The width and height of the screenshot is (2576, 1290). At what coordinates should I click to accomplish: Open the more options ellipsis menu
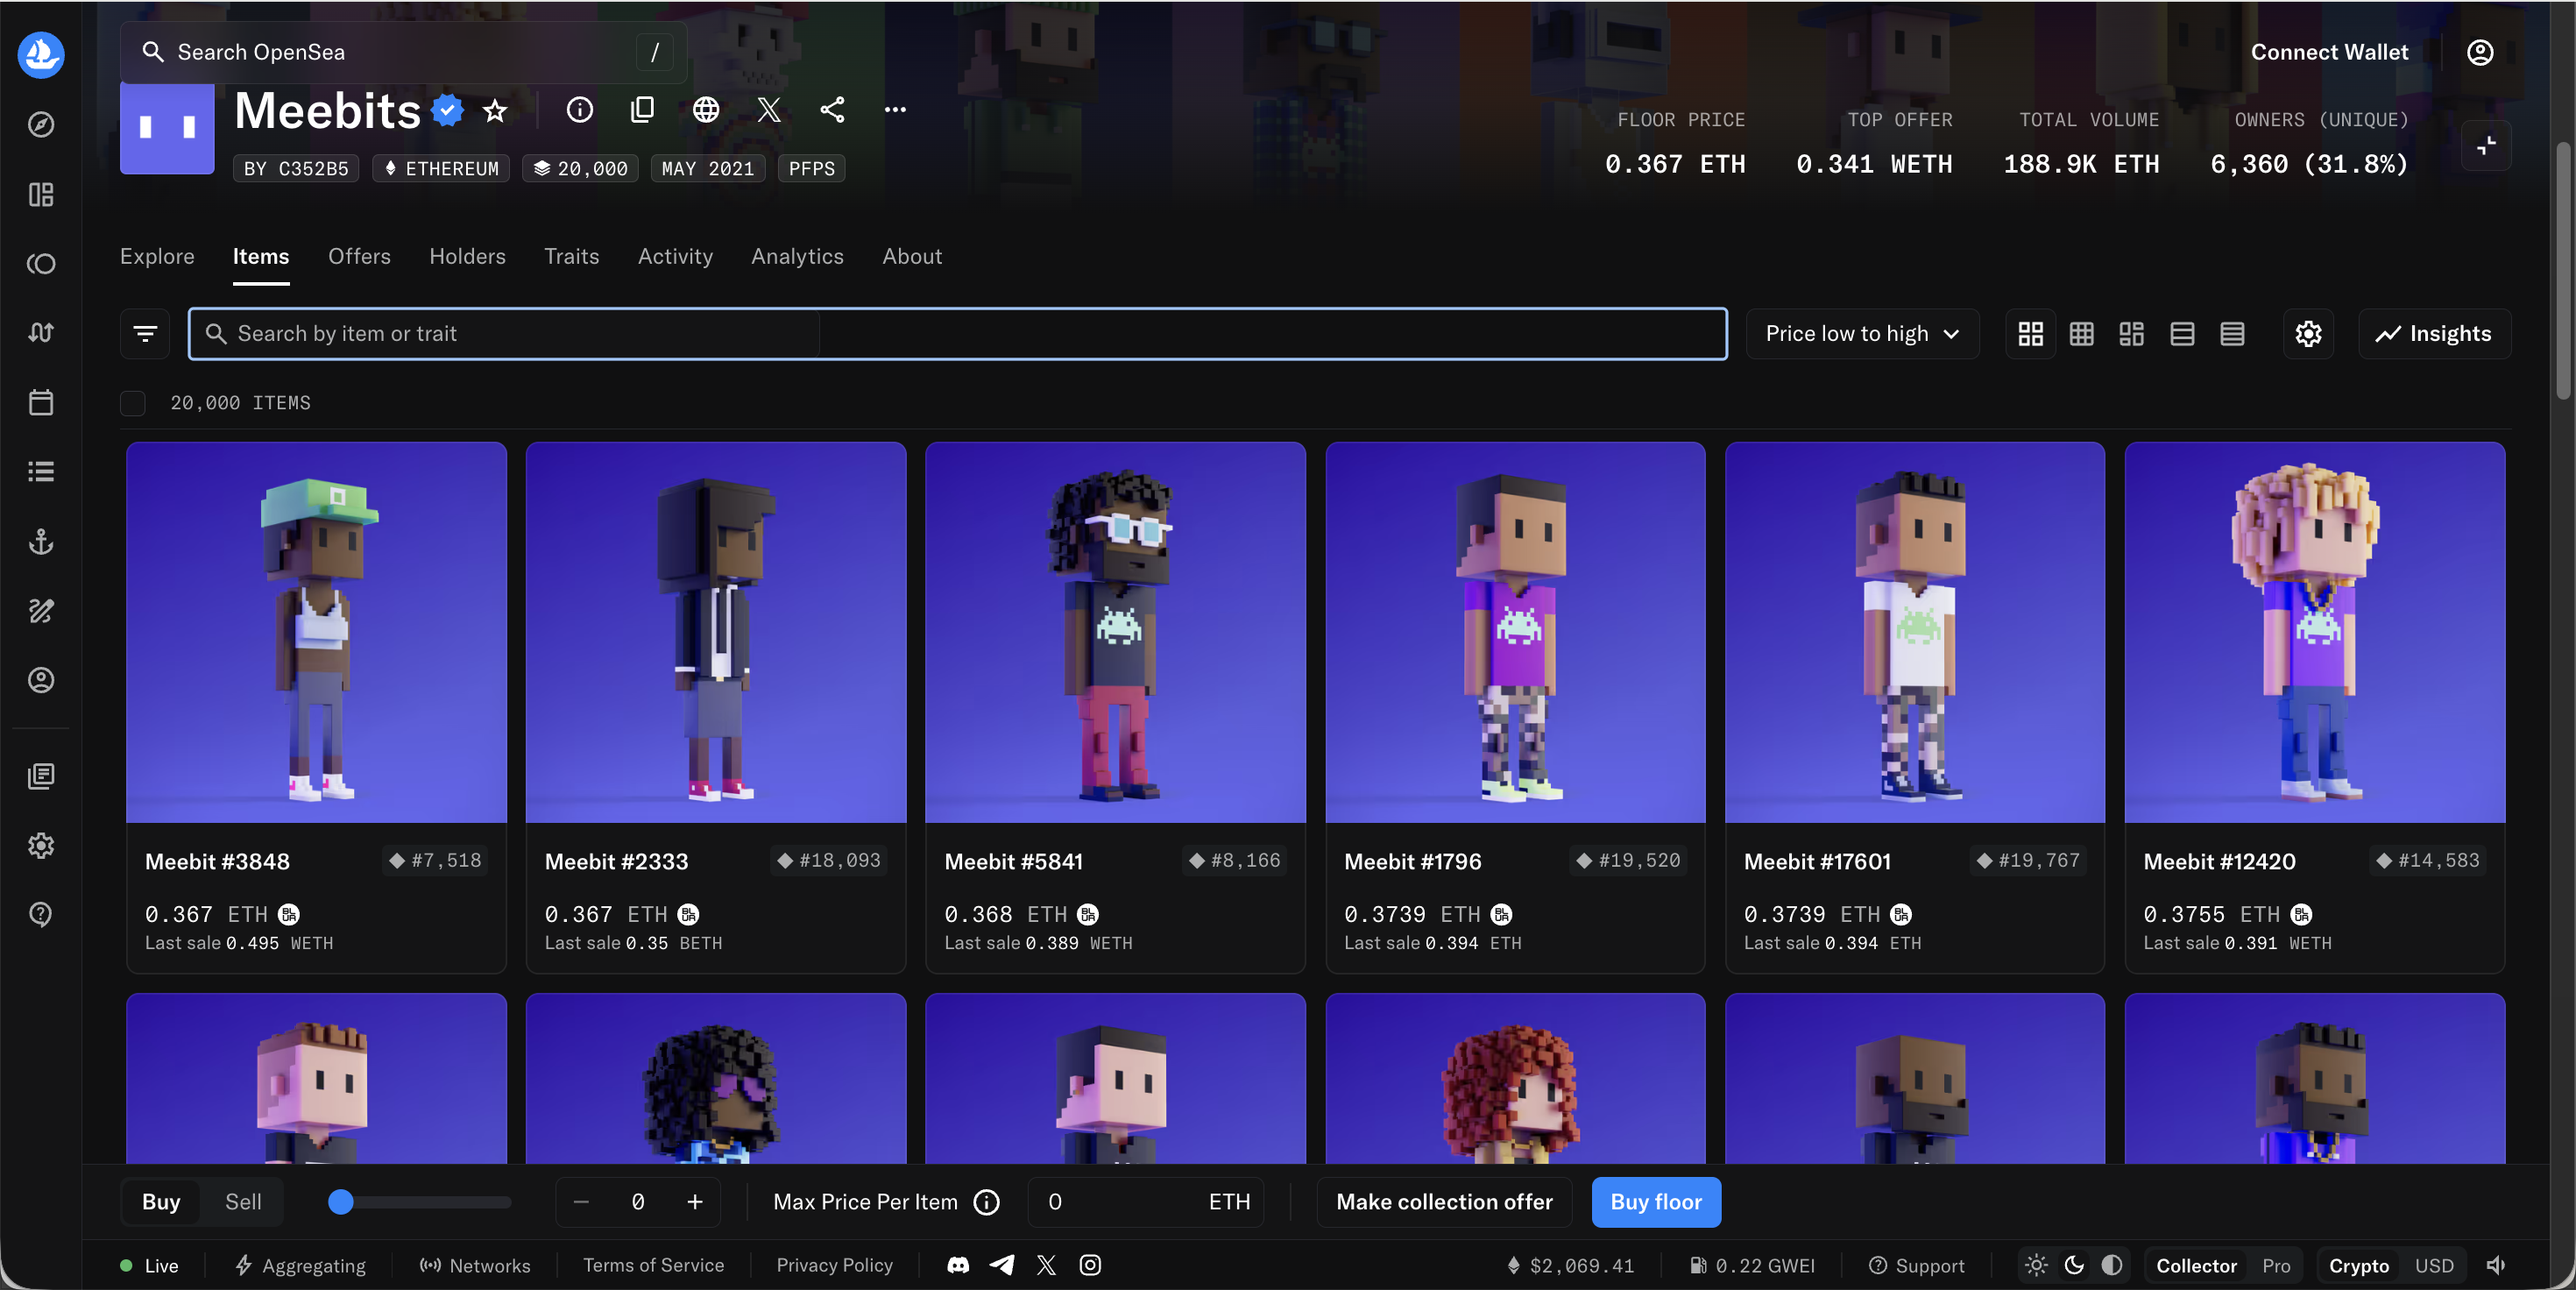tap(895, 110)
